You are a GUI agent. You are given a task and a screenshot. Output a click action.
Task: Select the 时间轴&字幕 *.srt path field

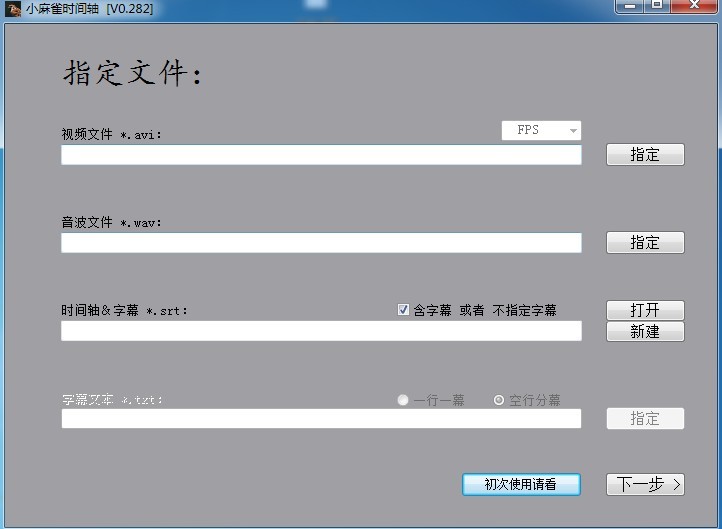coord(320,331)
